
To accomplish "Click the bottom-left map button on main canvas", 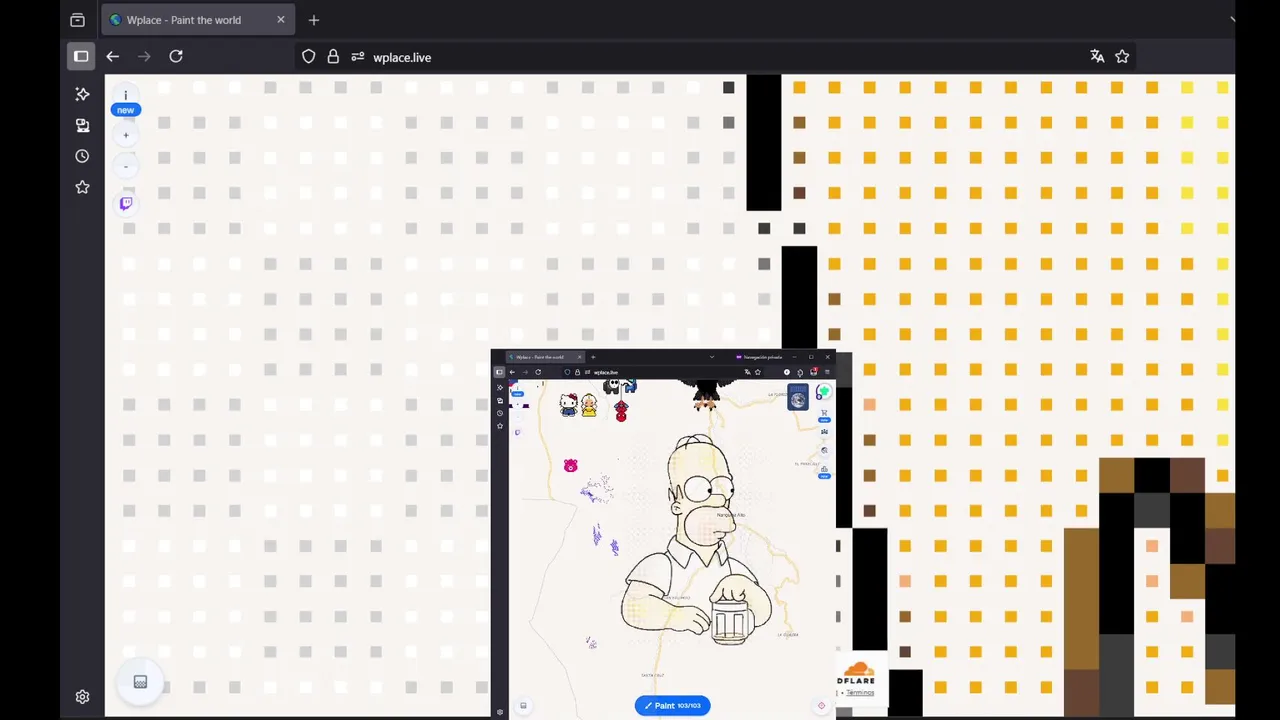I will (140, 682).
